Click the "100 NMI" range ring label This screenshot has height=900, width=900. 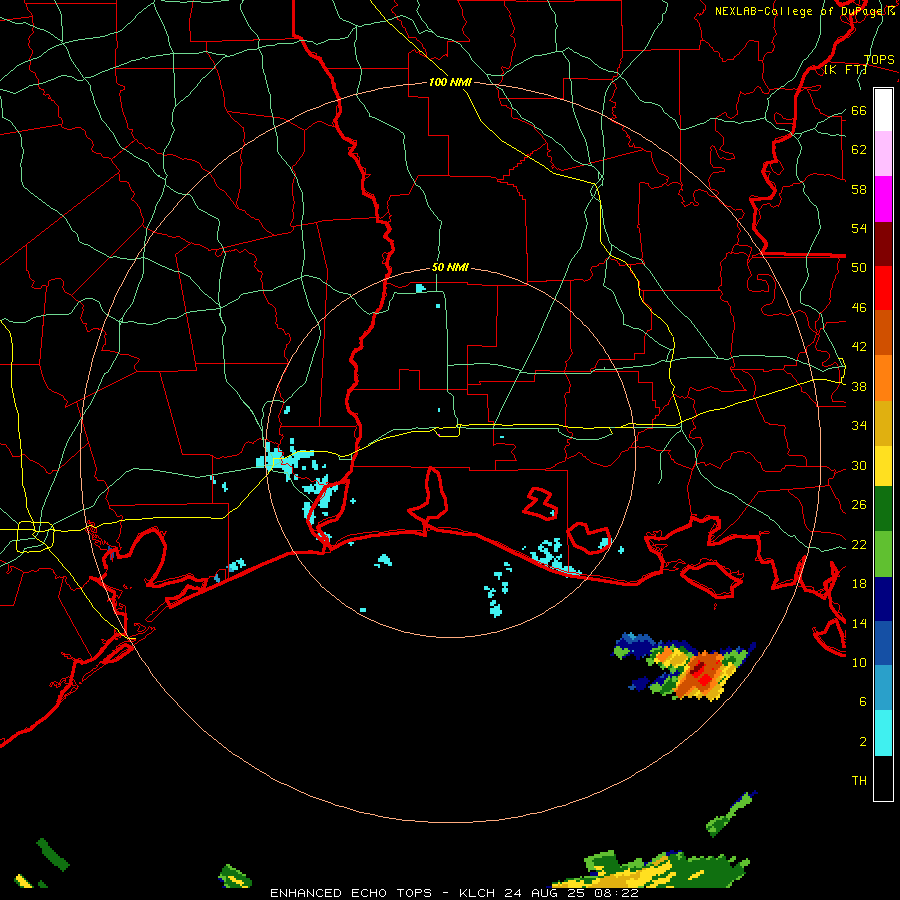tap(450, 82)
